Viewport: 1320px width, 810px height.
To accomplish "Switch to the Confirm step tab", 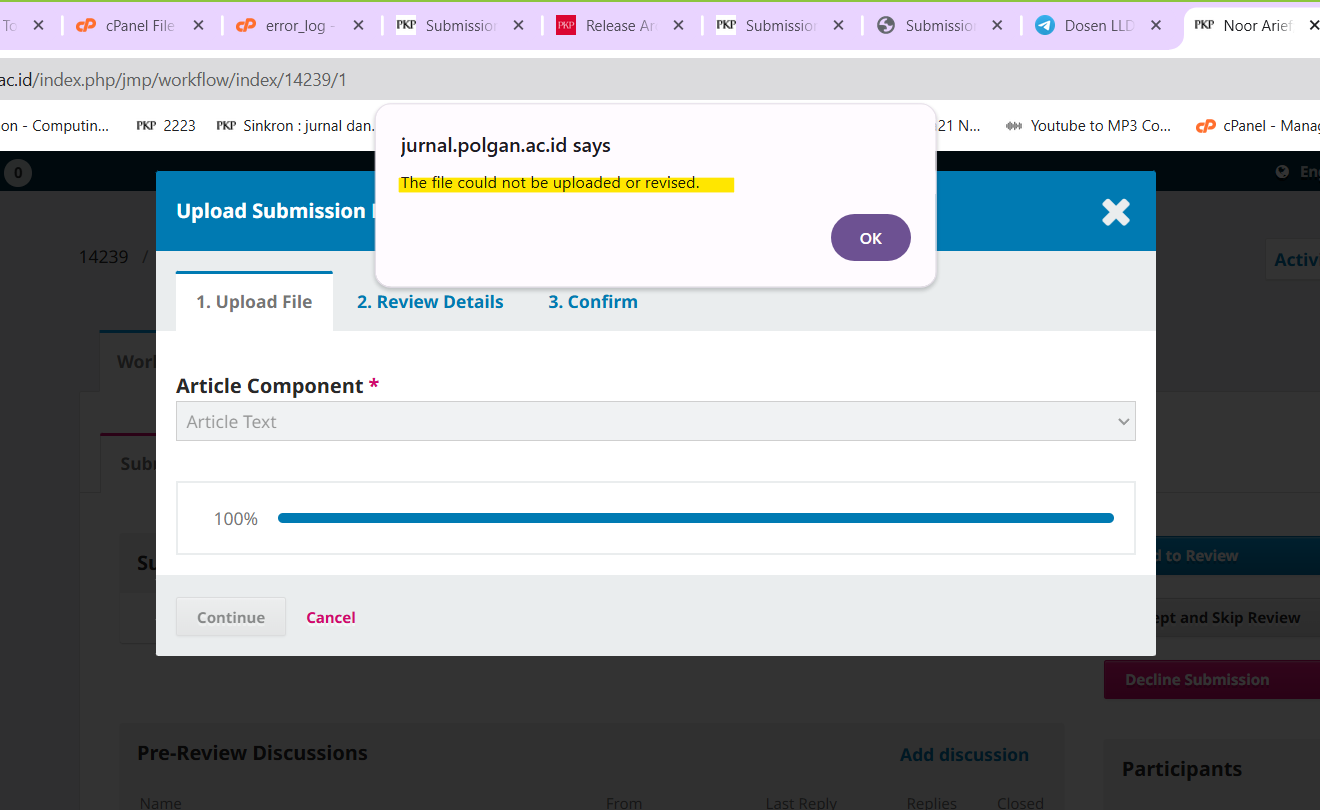I will pos(592,302).
